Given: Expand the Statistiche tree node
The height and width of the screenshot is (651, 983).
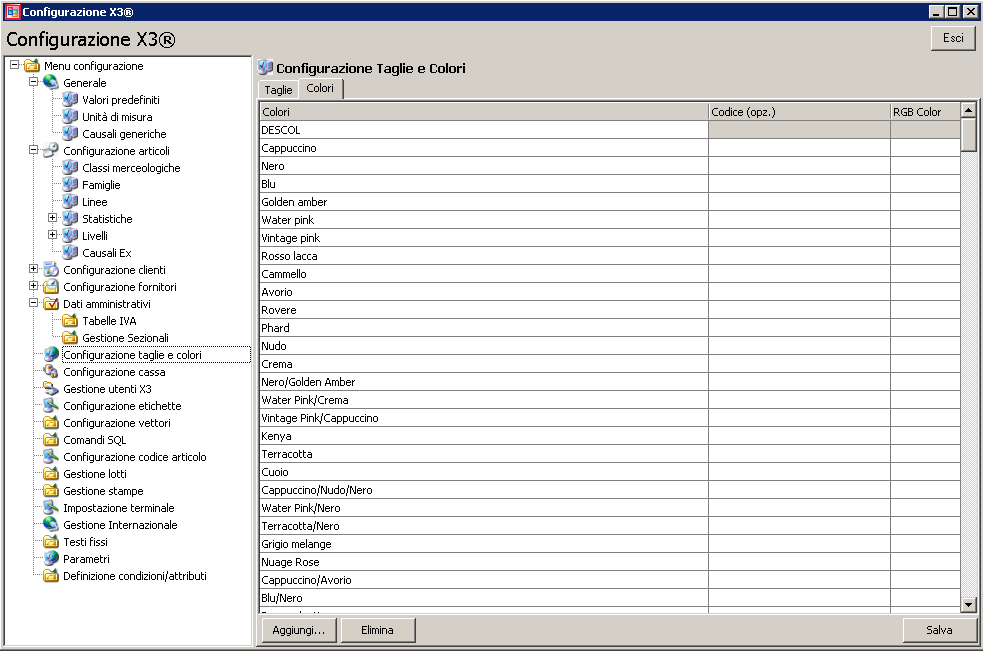Looking at the screenshot, I should 53,218.
